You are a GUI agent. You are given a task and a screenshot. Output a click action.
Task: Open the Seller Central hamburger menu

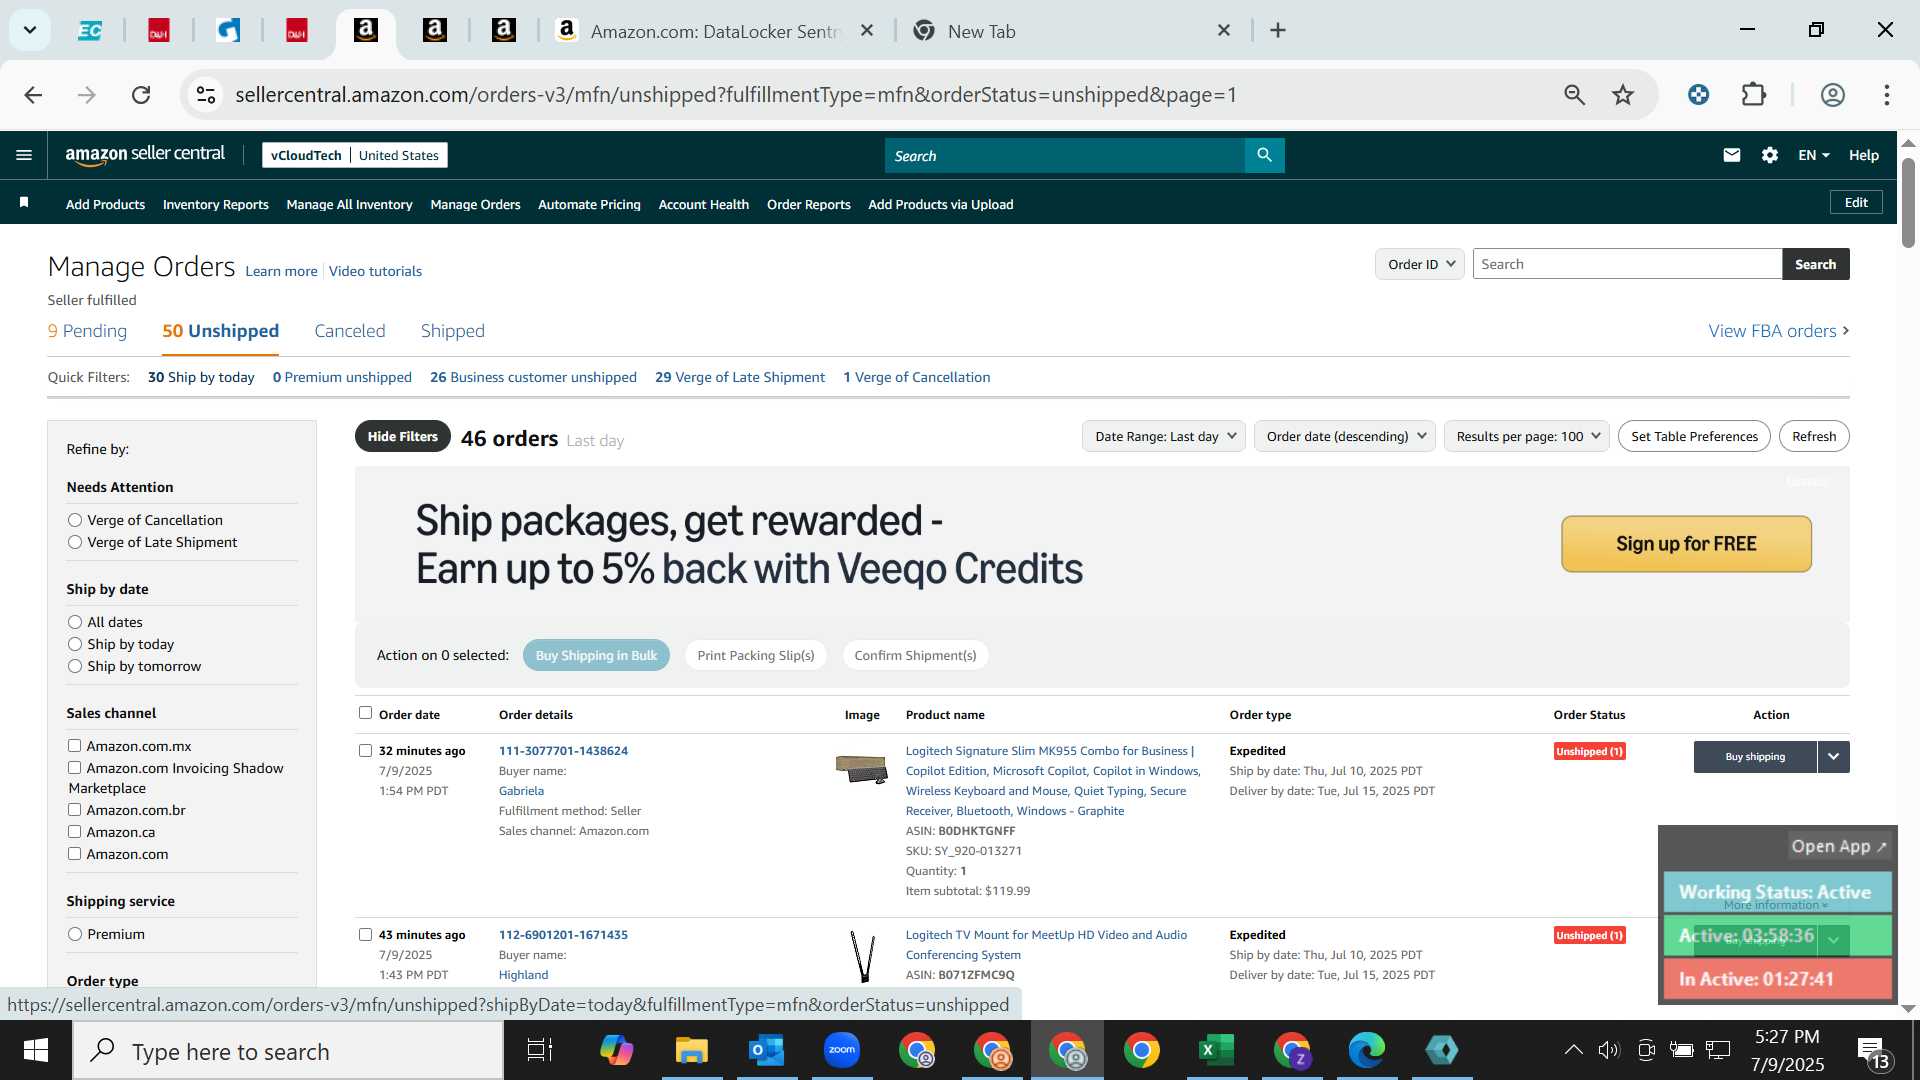point(24,155)
